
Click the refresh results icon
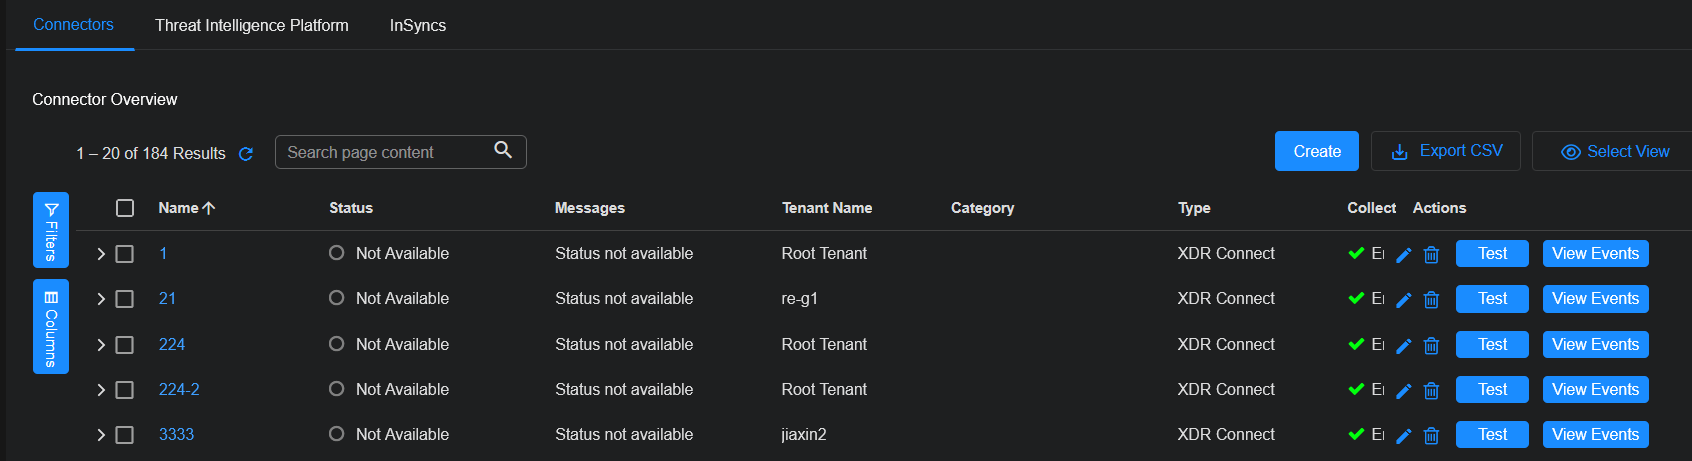[x=246, y=154]
